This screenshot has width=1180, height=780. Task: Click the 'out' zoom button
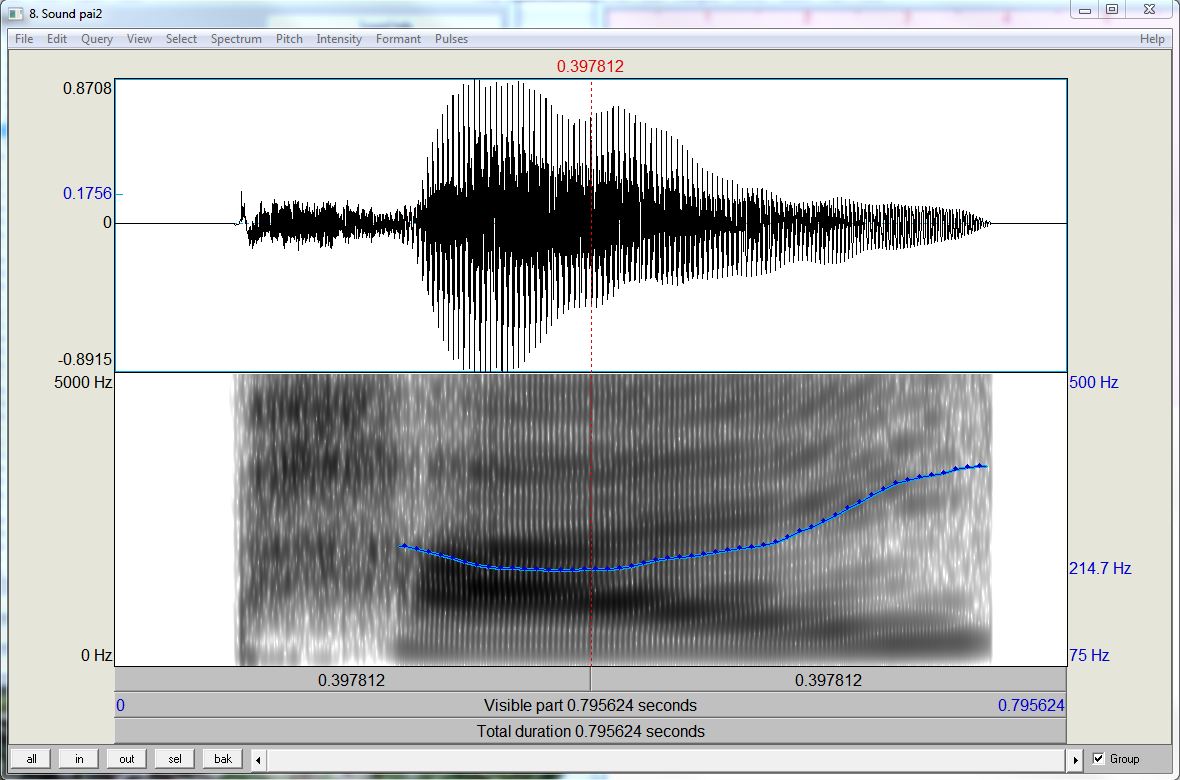point(126,759)
